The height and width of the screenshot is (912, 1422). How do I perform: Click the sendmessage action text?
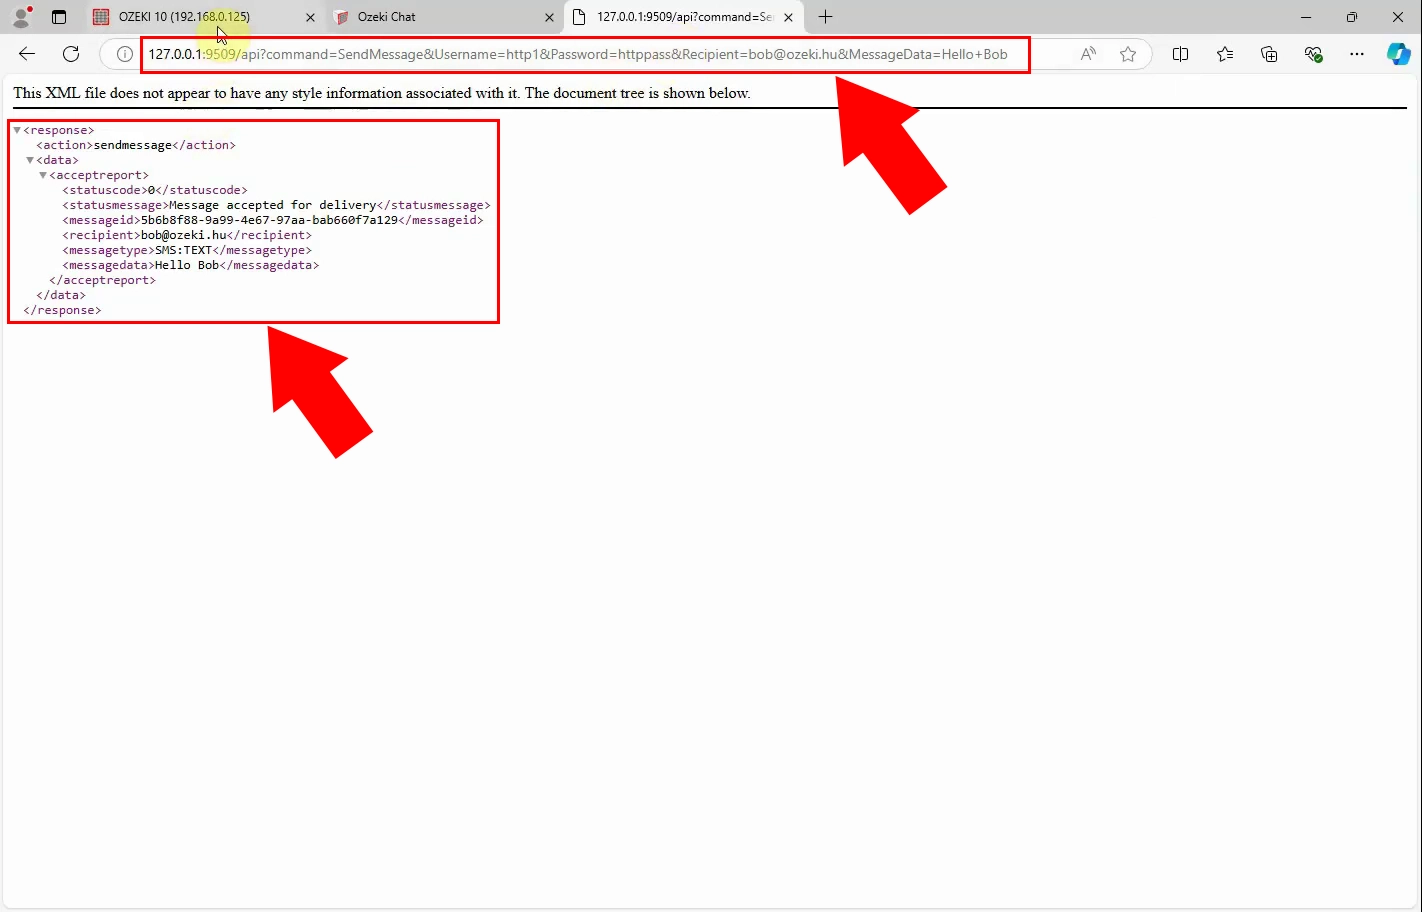coord(133,145)
